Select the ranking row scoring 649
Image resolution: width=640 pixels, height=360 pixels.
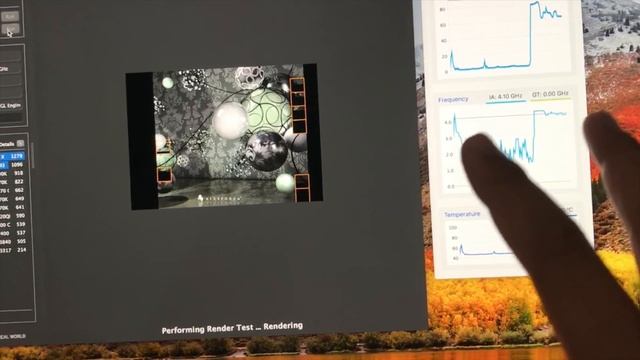tap(13, 199)
